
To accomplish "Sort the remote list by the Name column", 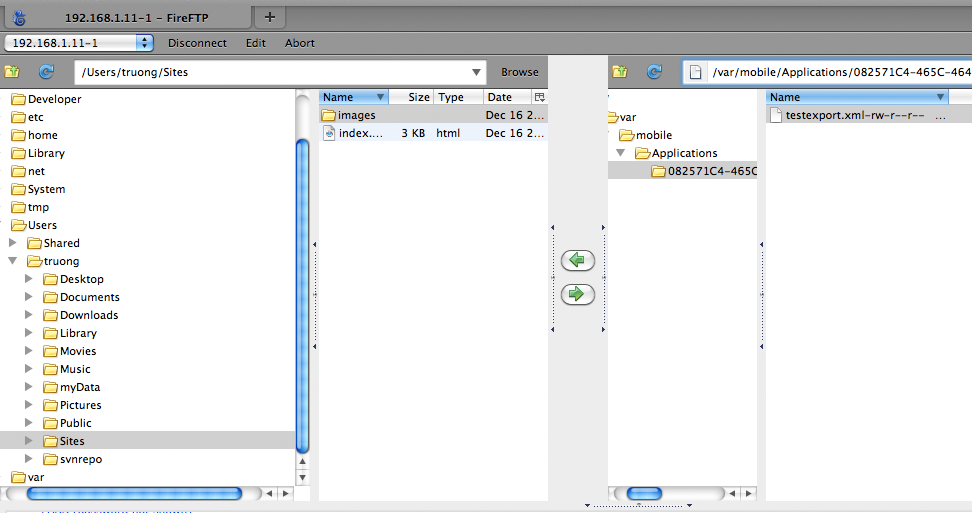I will coord(857,97).
